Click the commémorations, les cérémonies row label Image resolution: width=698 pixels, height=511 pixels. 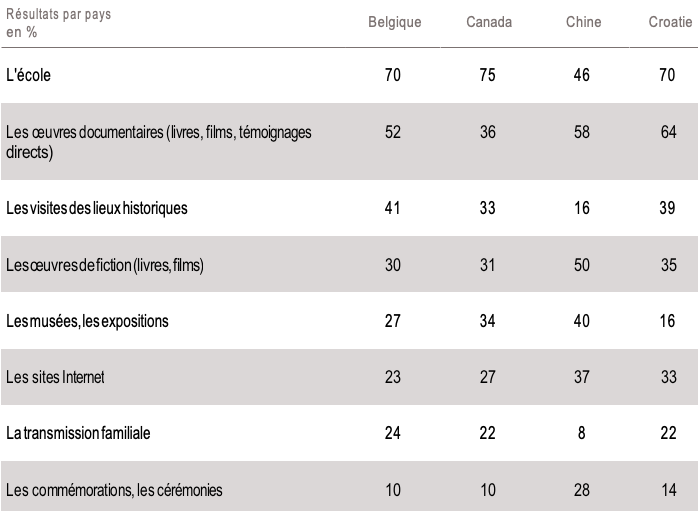pyautogui.click(x=114, y=490)
